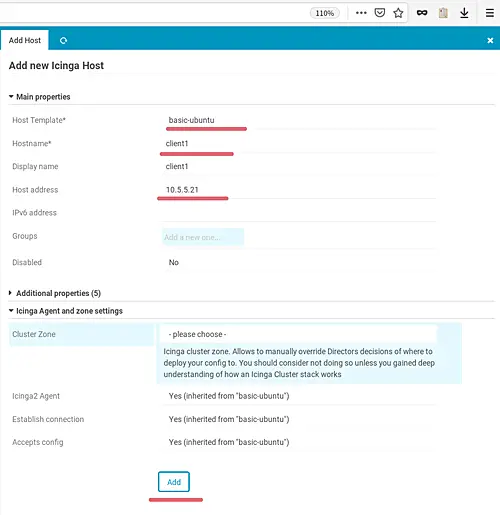Click the Establish connection label

pos(48,419)
